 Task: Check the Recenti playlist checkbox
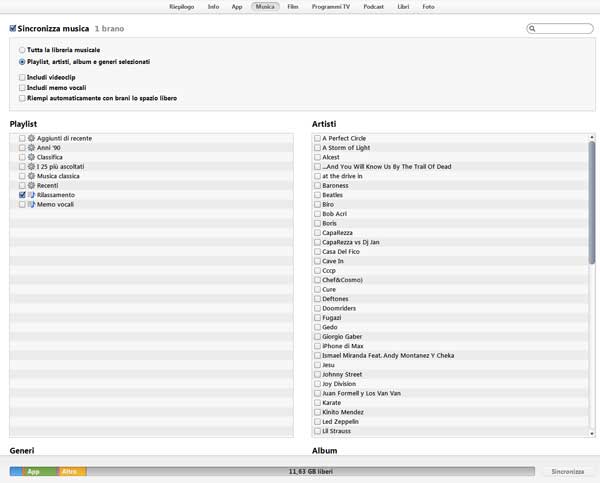[x=22, y=186]
